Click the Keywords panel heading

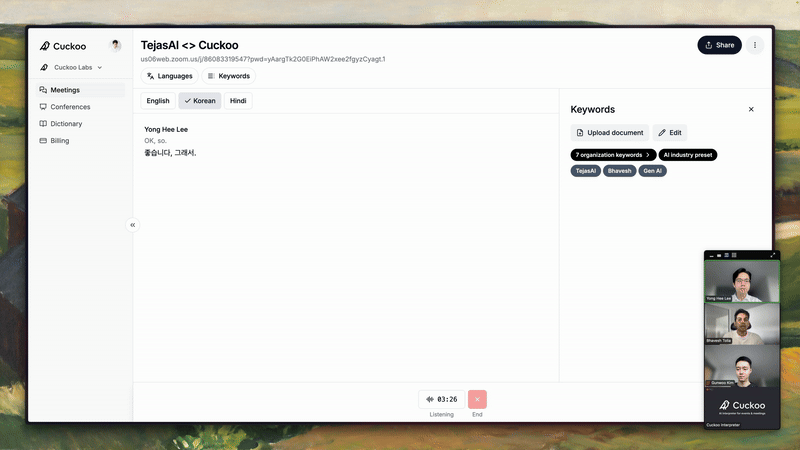tap(592, 109)
